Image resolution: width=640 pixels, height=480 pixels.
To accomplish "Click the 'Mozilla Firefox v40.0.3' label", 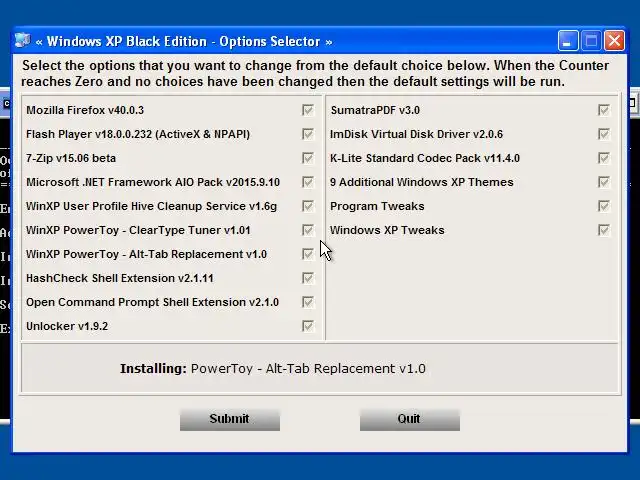I will 85,110.
